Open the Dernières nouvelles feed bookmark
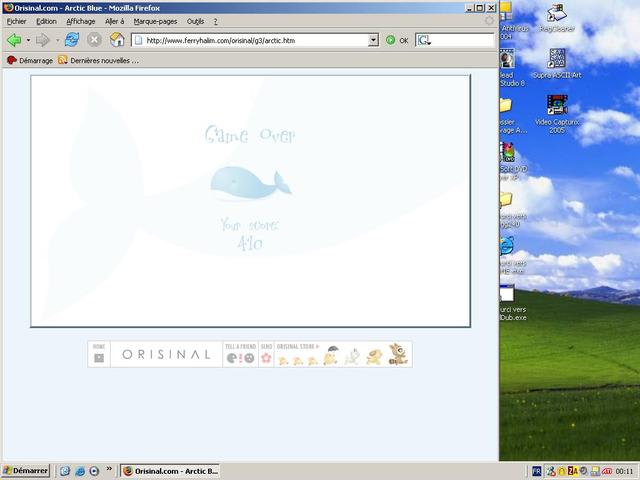 pos(98,60)
